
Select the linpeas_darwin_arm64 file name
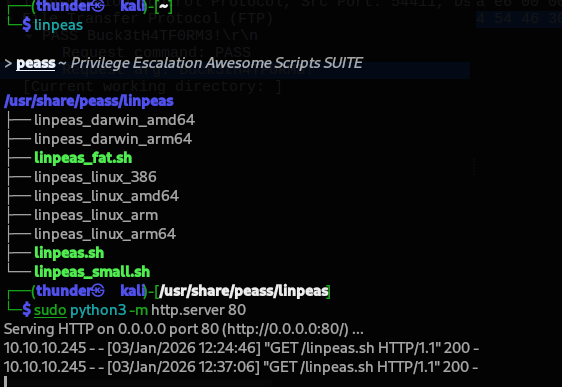(113, 139)
